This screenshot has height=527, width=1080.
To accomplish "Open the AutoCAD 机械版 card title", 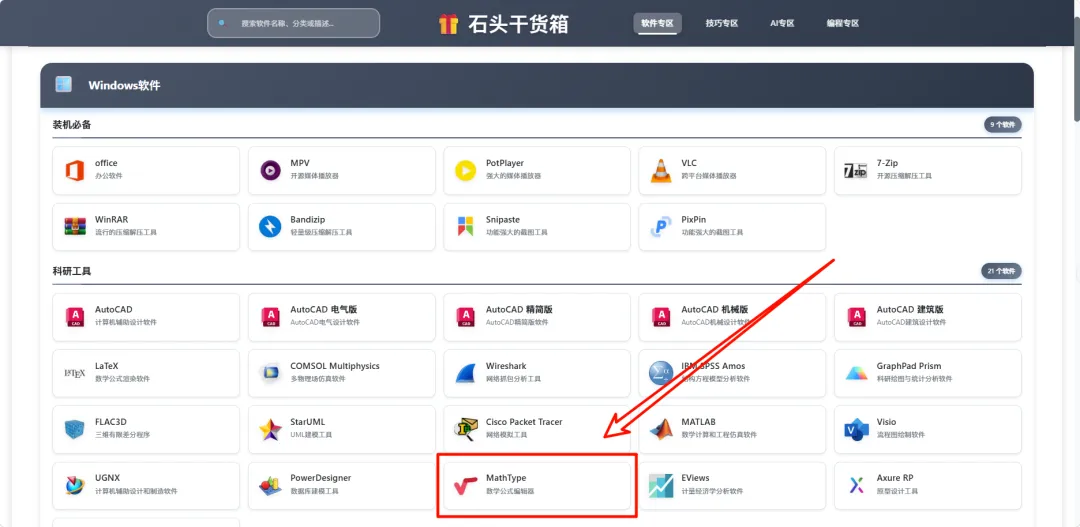I will point(715,309).
